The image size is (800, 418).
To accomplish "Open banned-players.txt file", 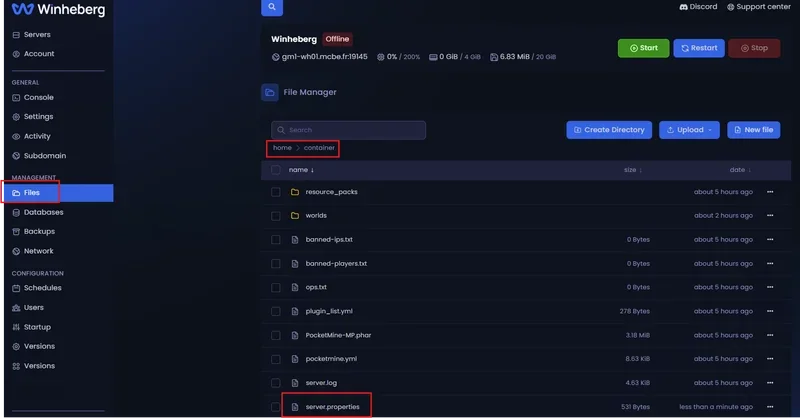I will tap(336, 263).
